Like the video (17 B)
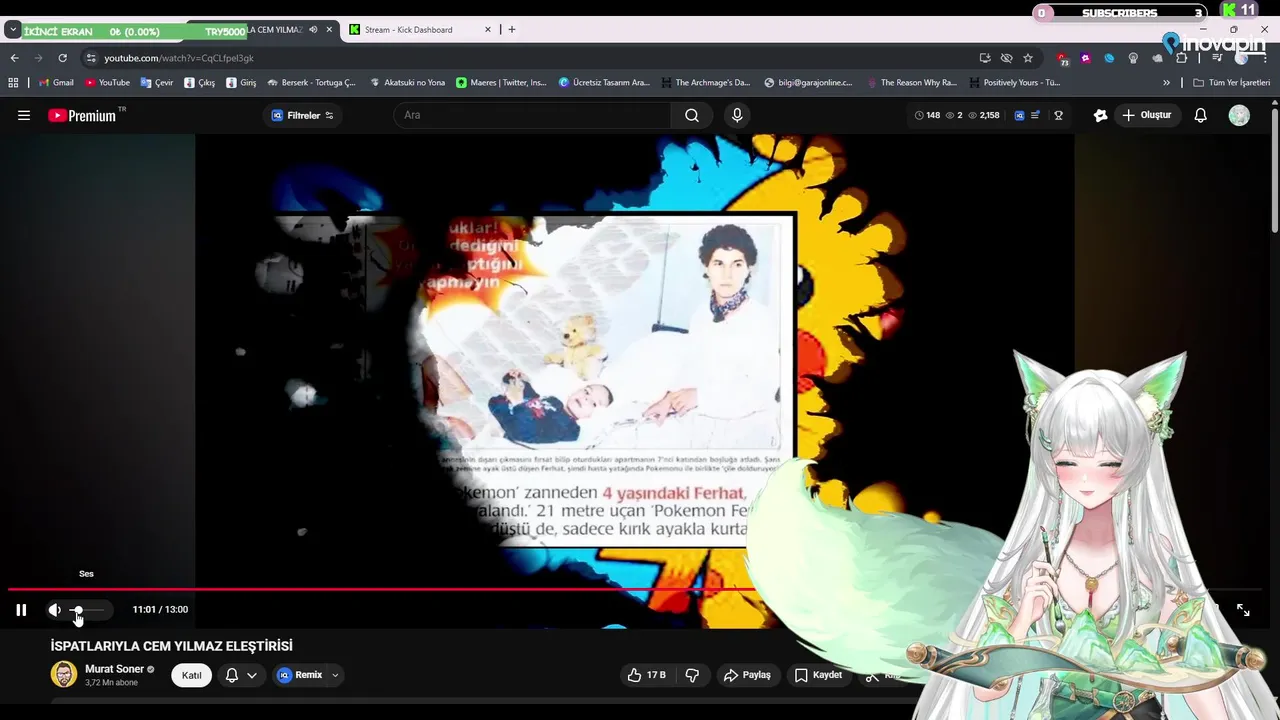The height and width of the screenshot is (720, 1280). (646, 675)
